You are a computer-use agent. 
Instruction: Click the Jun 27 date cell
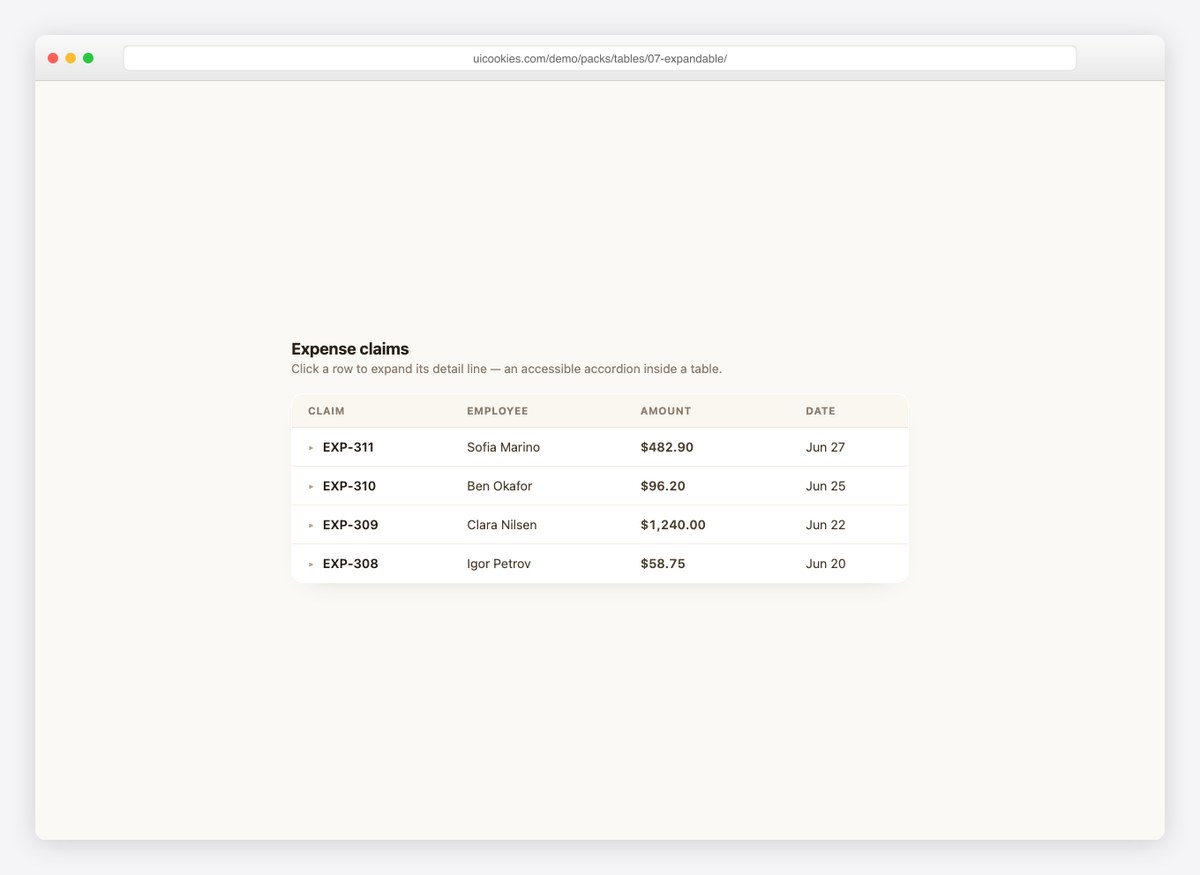click(825, 447)
